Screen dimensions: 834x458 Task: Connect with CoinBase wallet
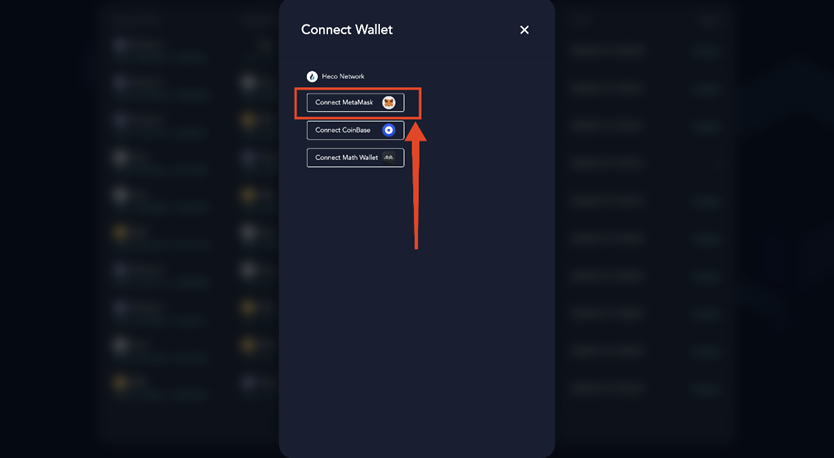pyautogui.click(x=355, y=130)
